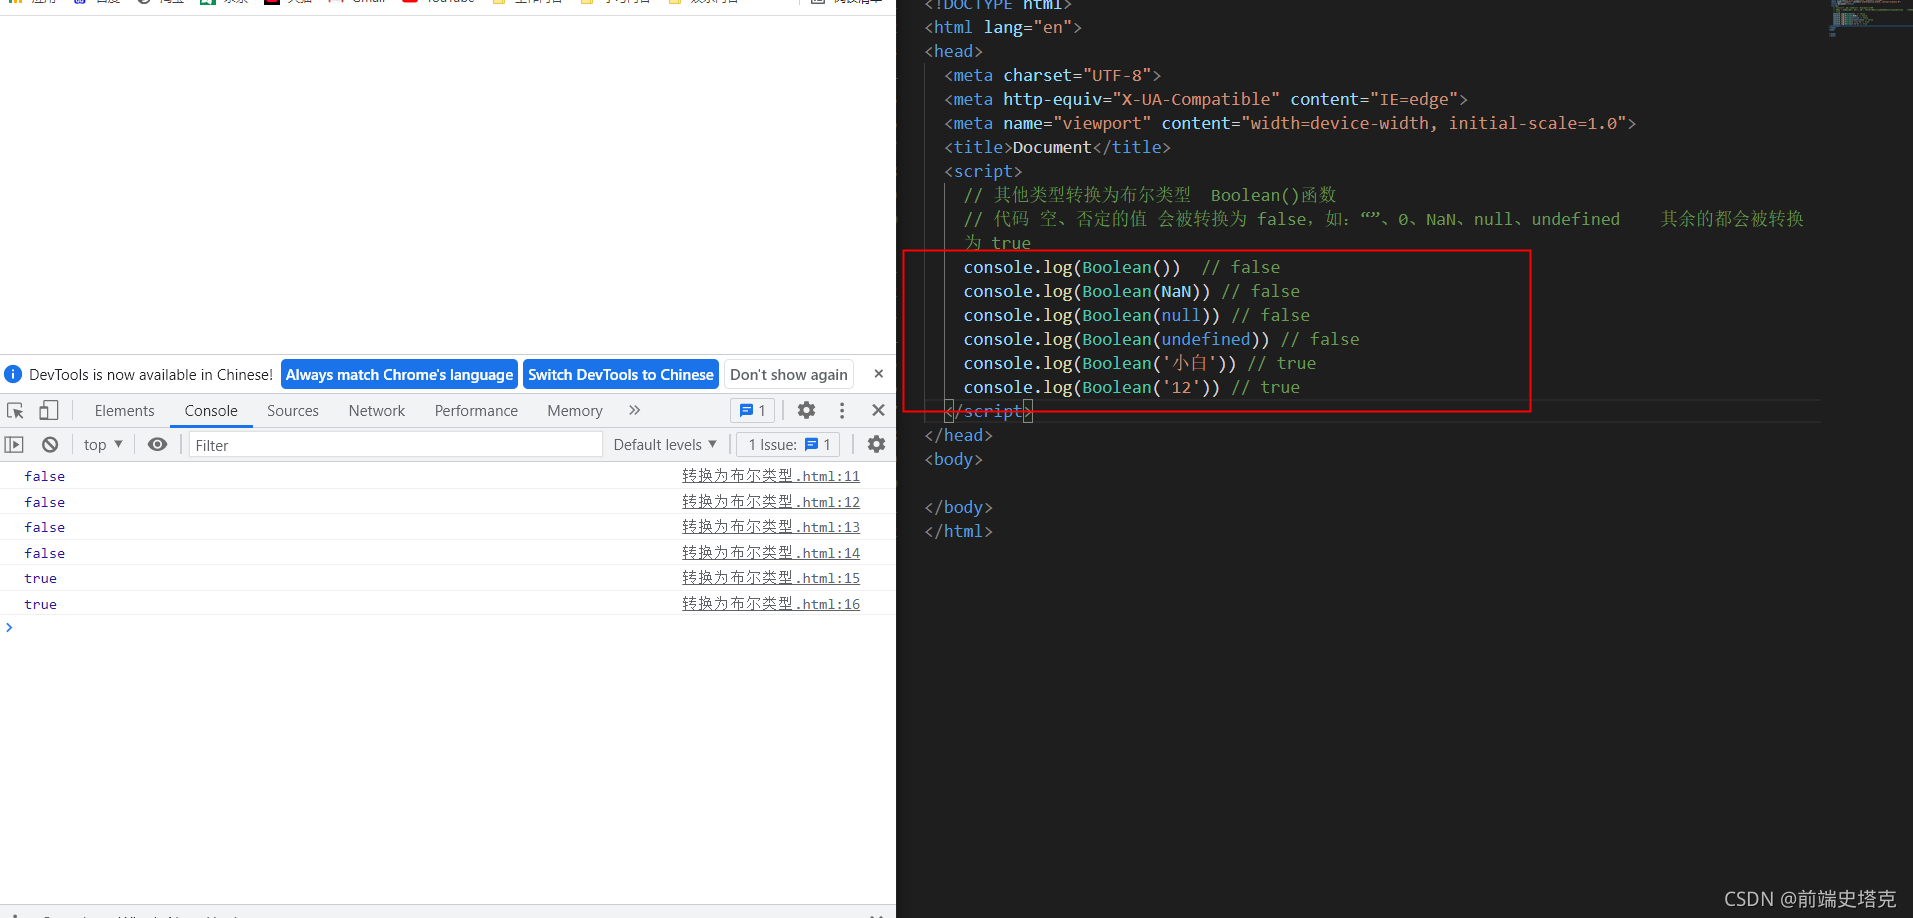Click the meta viewport line
The image size is (1913, 918).
click(x=1290, y=123)
